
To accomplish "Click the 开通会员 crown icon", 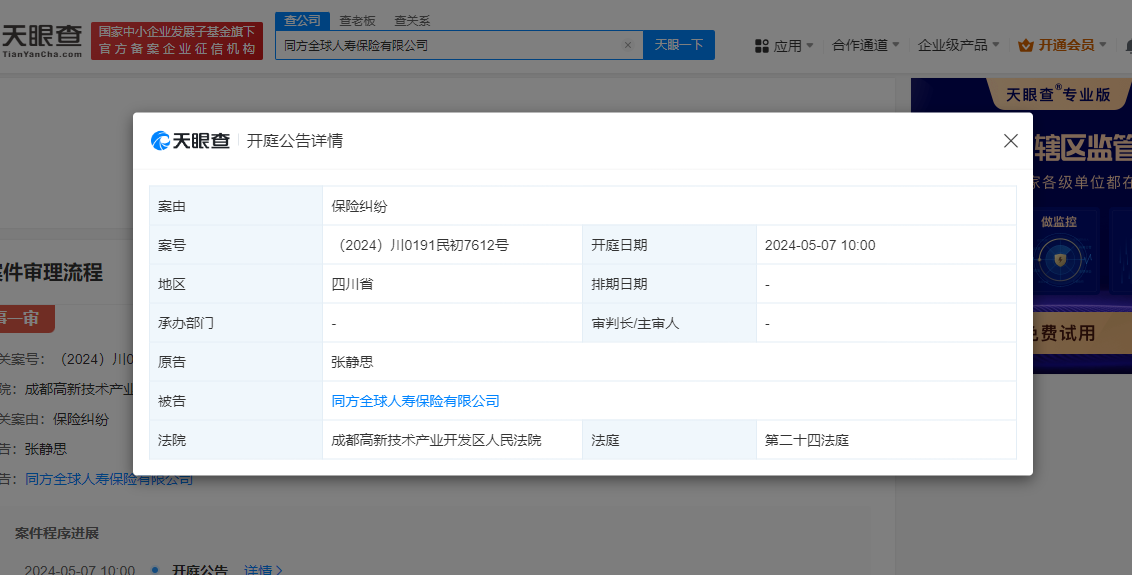I will tap(1026, 46).
